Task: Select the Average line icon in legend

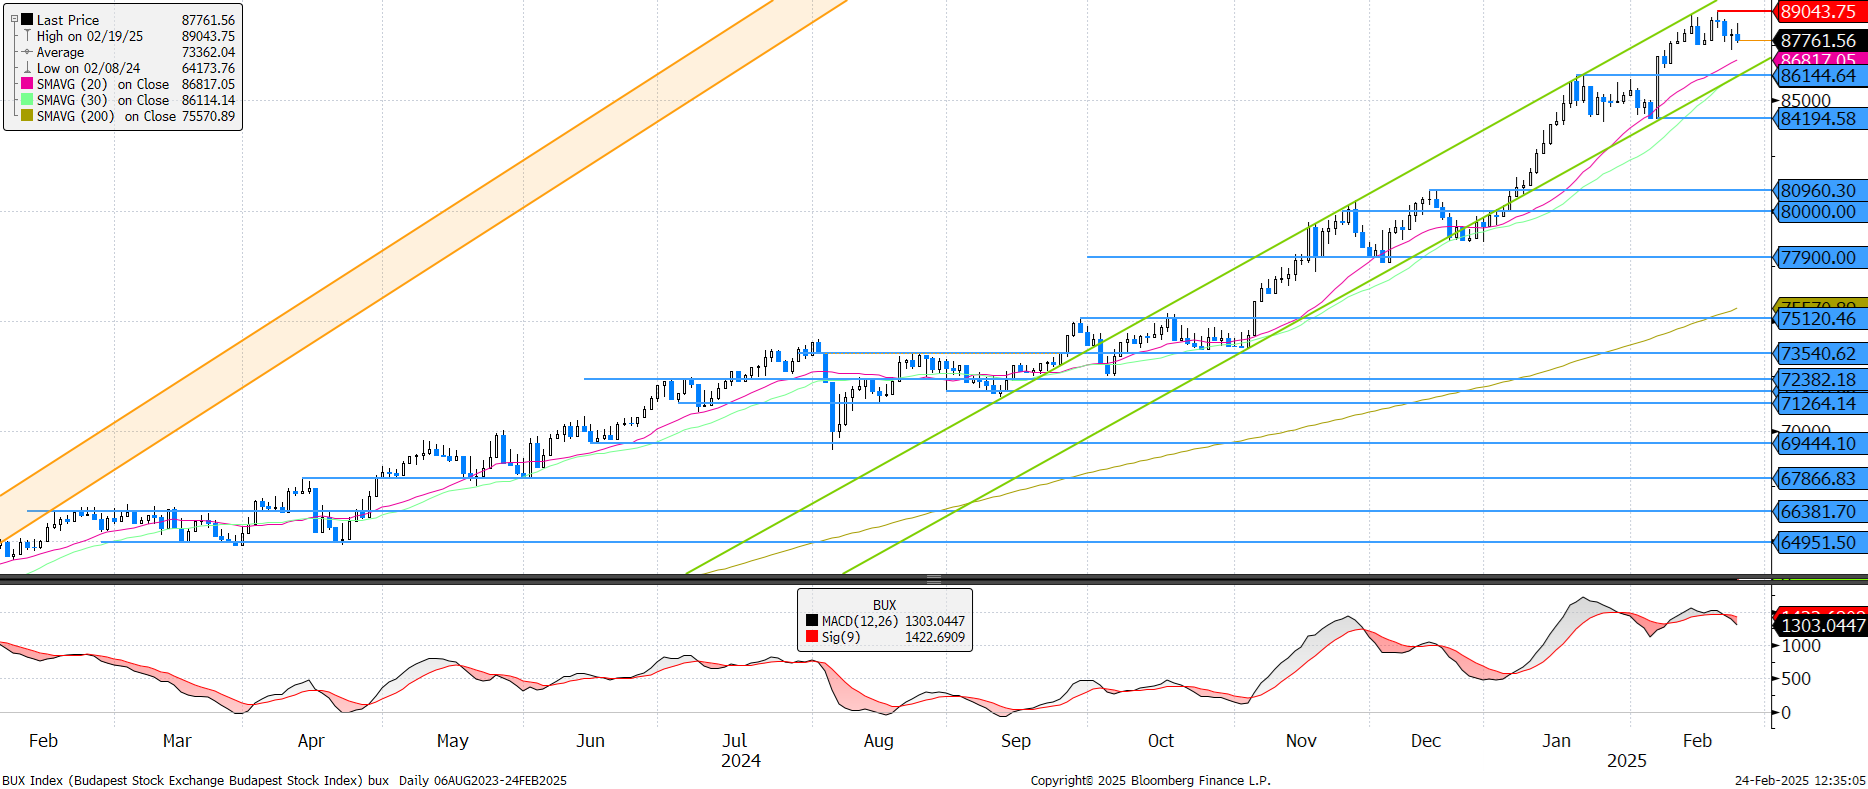Action: (27, 52)
